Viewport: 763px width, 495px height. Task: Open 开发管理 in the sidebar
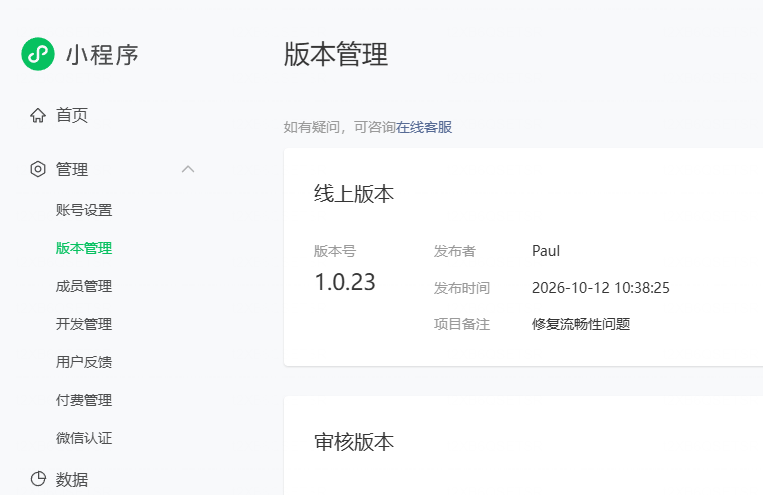[x=84, y=324]
